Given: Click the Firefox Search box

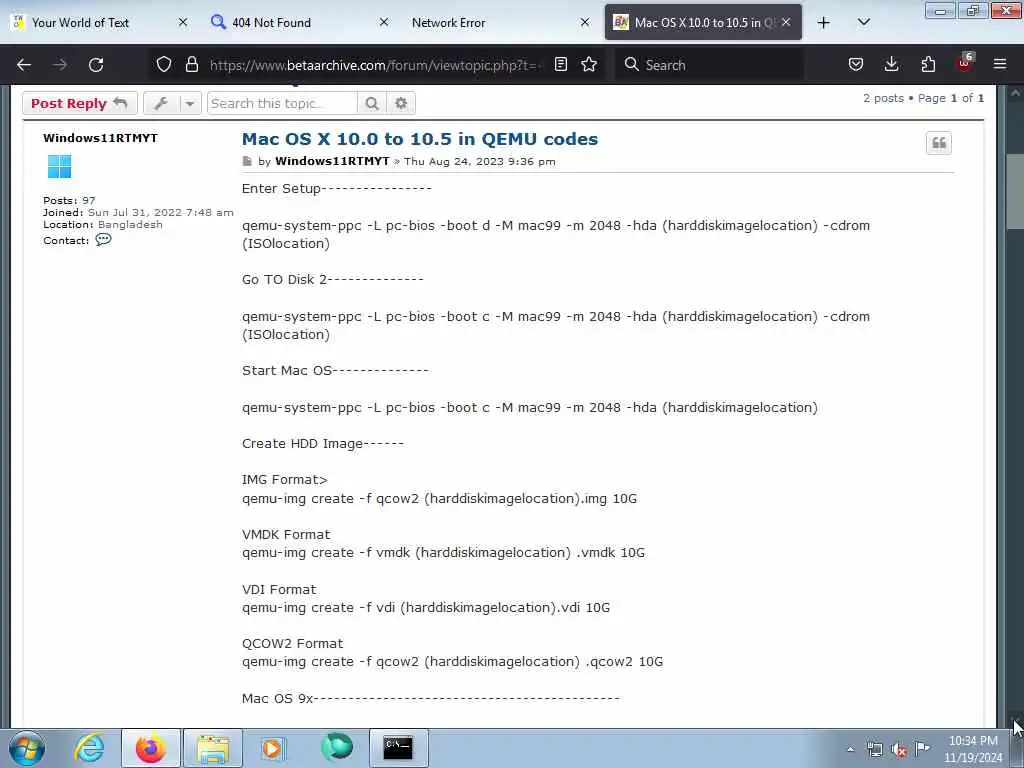Looking at the screenshot, I should [x=709, y=65].
